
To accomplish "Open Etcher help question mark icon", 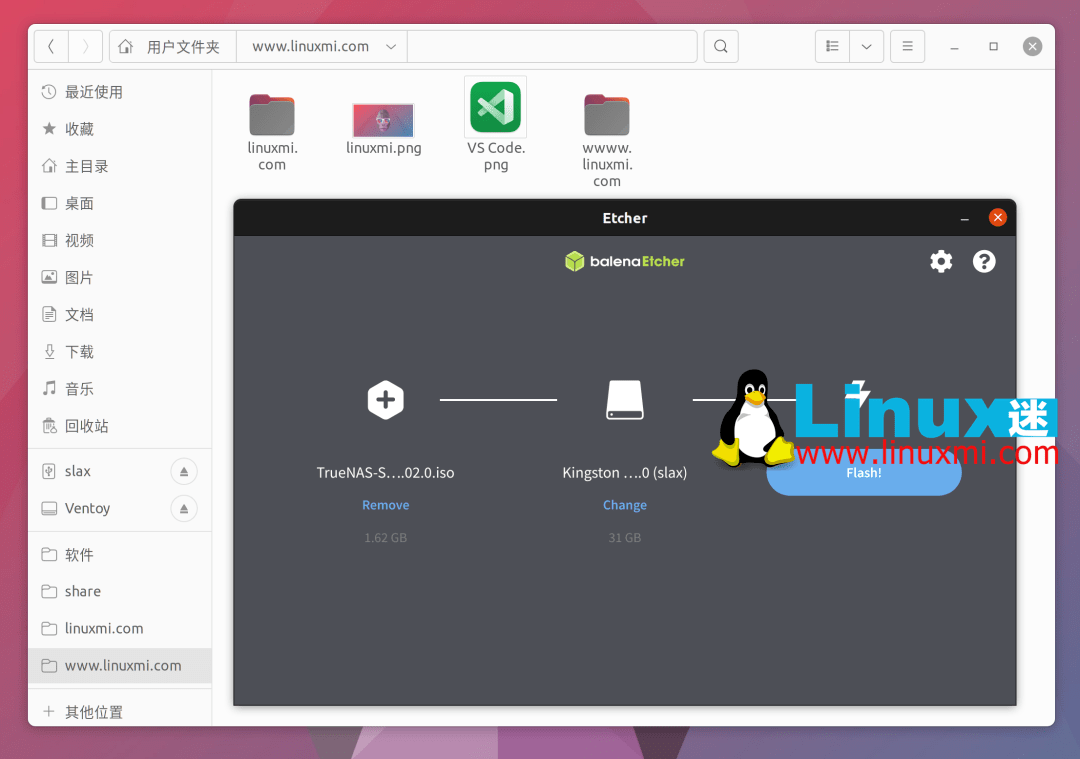I will [x=984, y=262].
